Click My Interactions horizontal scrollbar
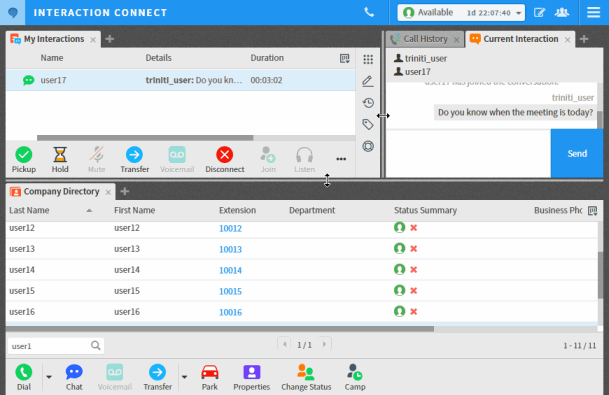609x395 pixels. point(145,138)
